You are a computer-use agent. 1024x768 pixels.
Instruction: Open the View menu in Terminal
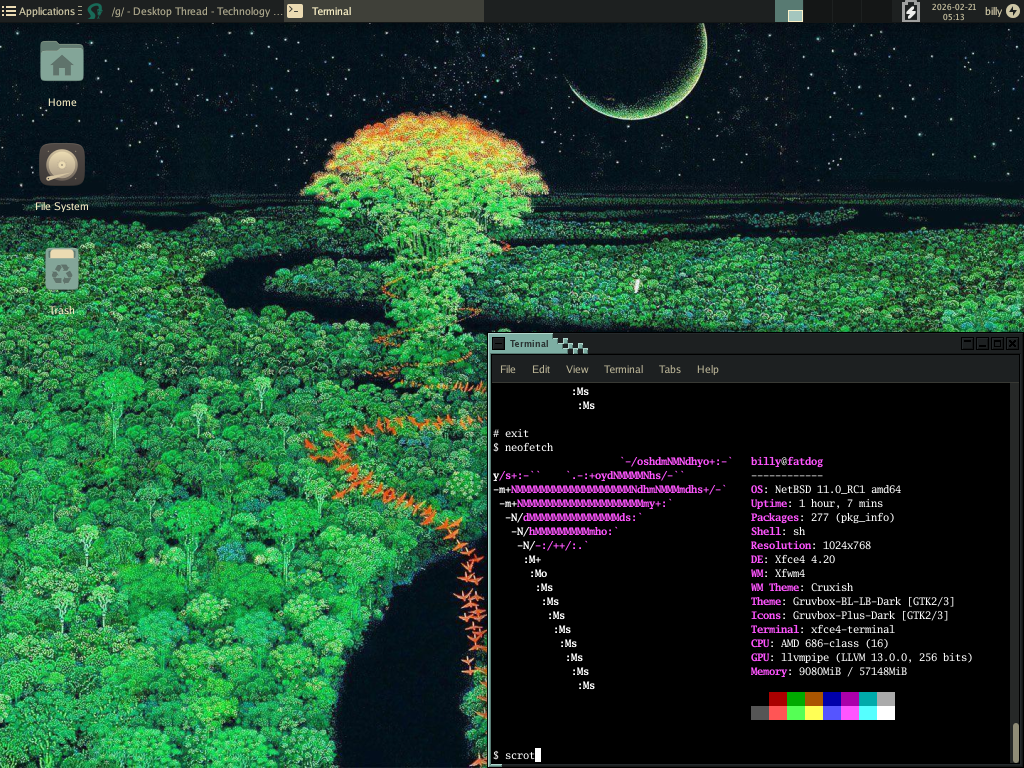577,369
